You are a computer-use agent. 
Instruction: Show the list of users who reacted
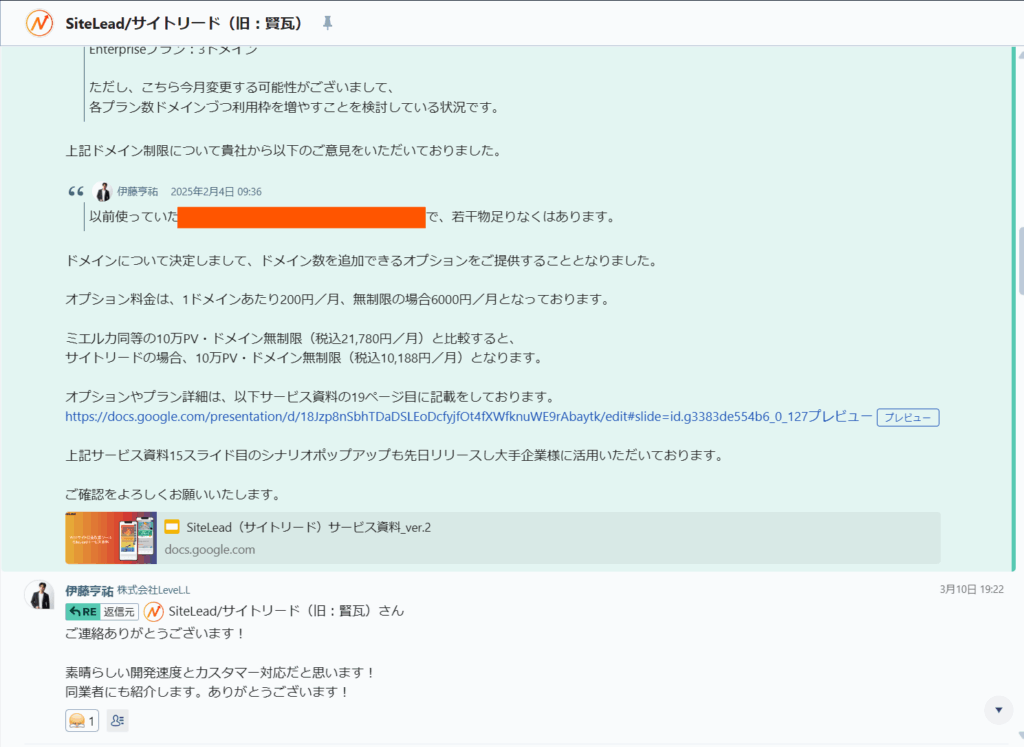(x=118, y=721)
